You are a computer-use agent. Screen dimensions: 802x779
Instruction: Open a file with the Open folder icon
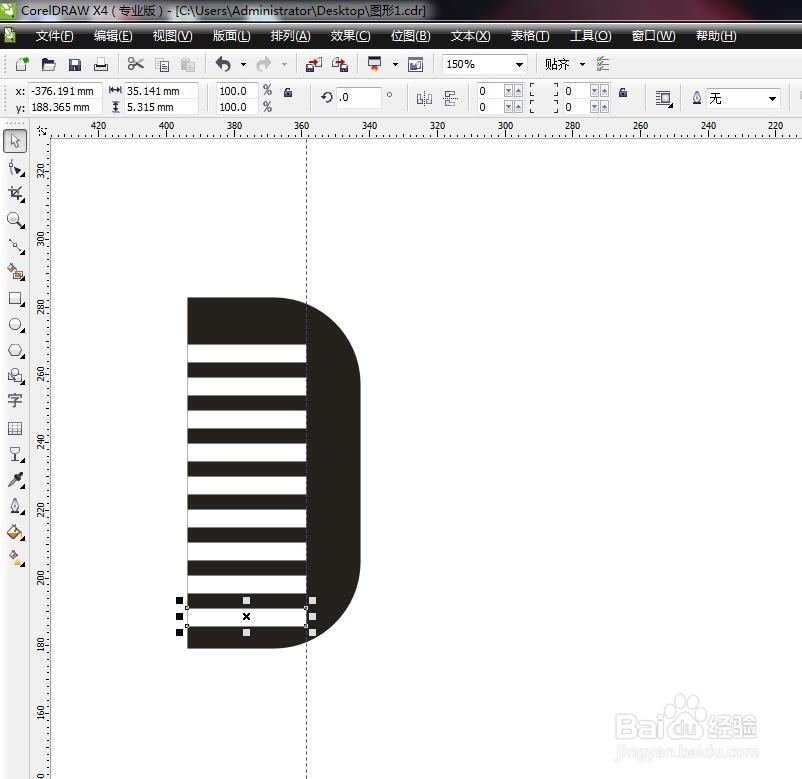49,64
